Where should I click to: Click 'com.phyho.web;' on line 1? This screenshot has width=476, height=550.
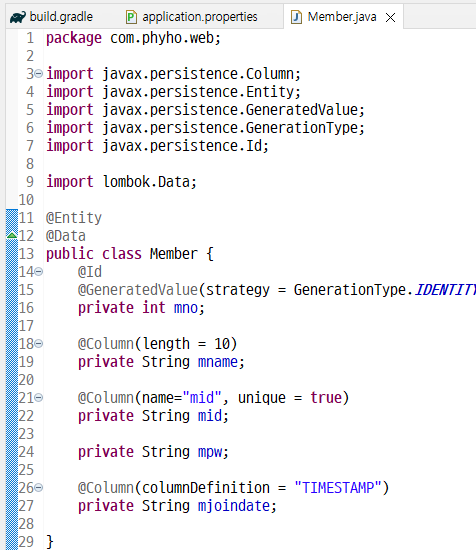click(165, 38)
